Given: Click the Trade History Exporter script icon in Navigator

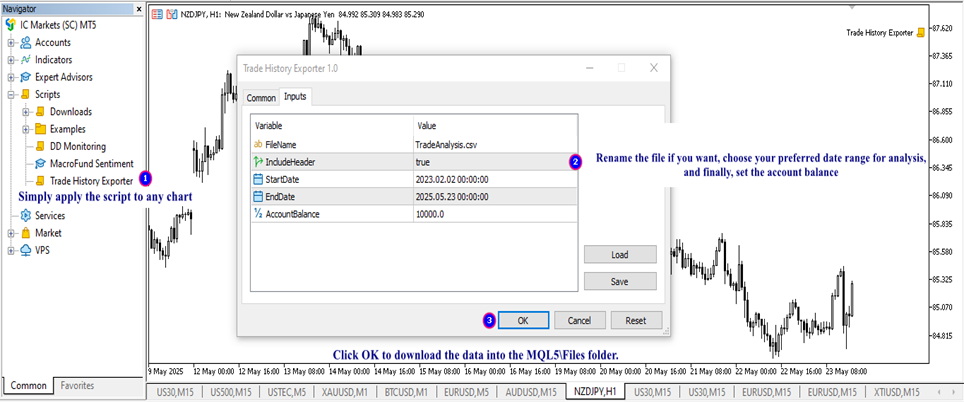Looking at the screenshot, I should point(40,181).
